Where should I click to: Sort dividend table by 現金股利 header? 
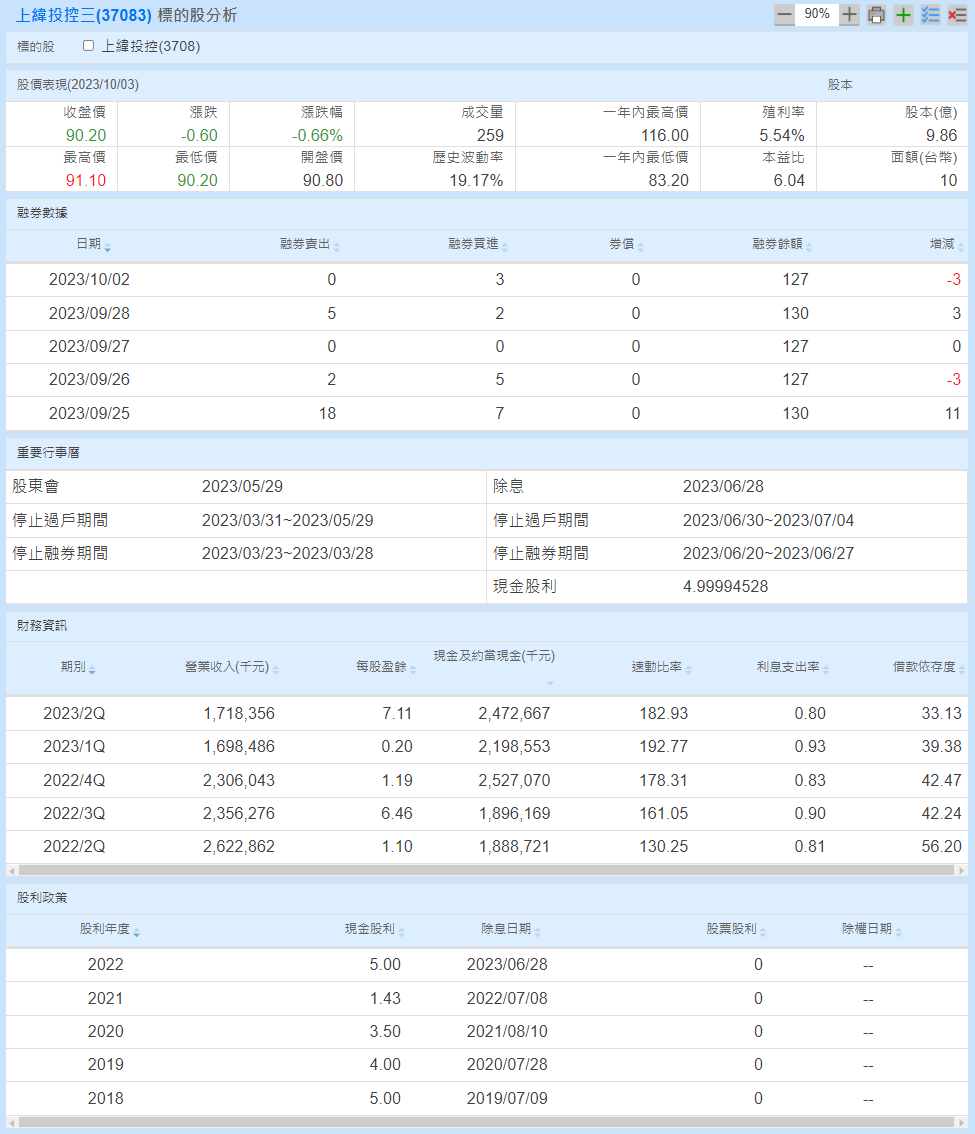click(374, 930)
